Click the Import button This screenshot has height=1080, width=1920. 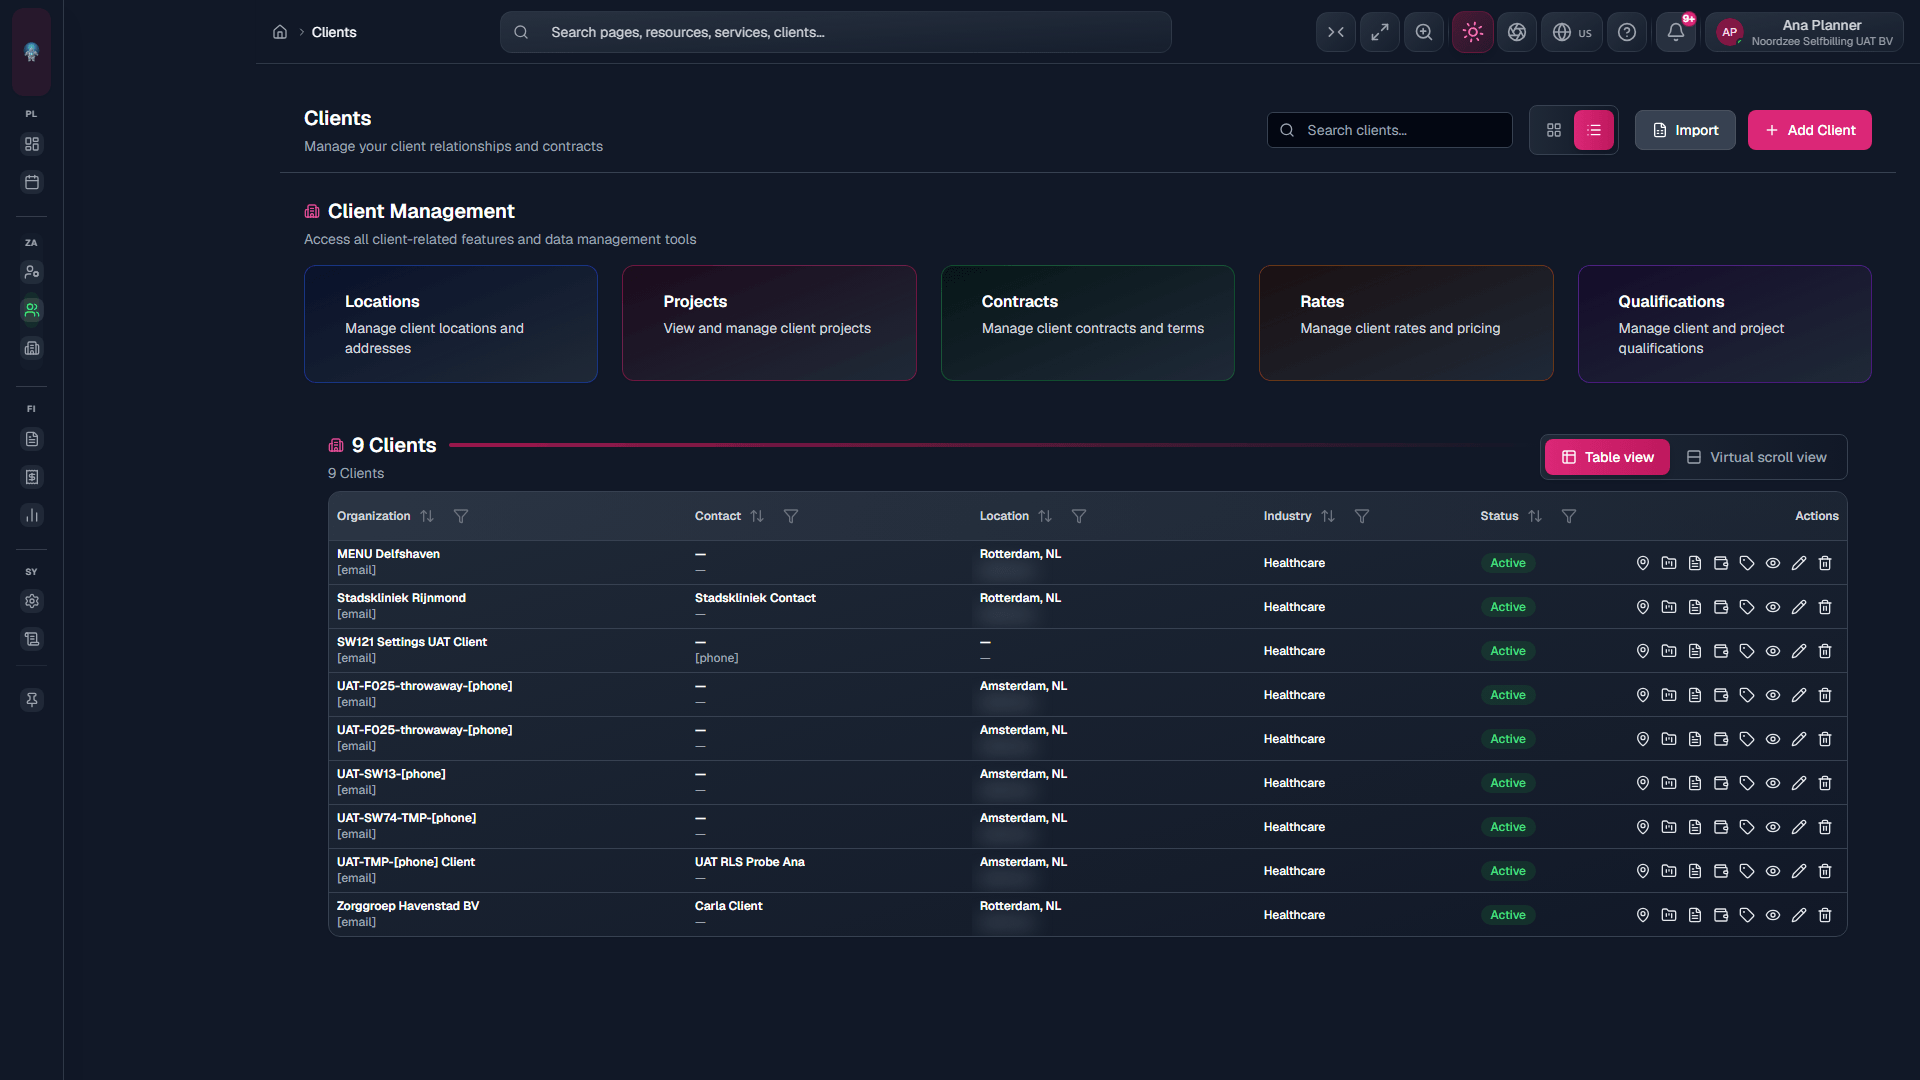(x=1685, y=130)
